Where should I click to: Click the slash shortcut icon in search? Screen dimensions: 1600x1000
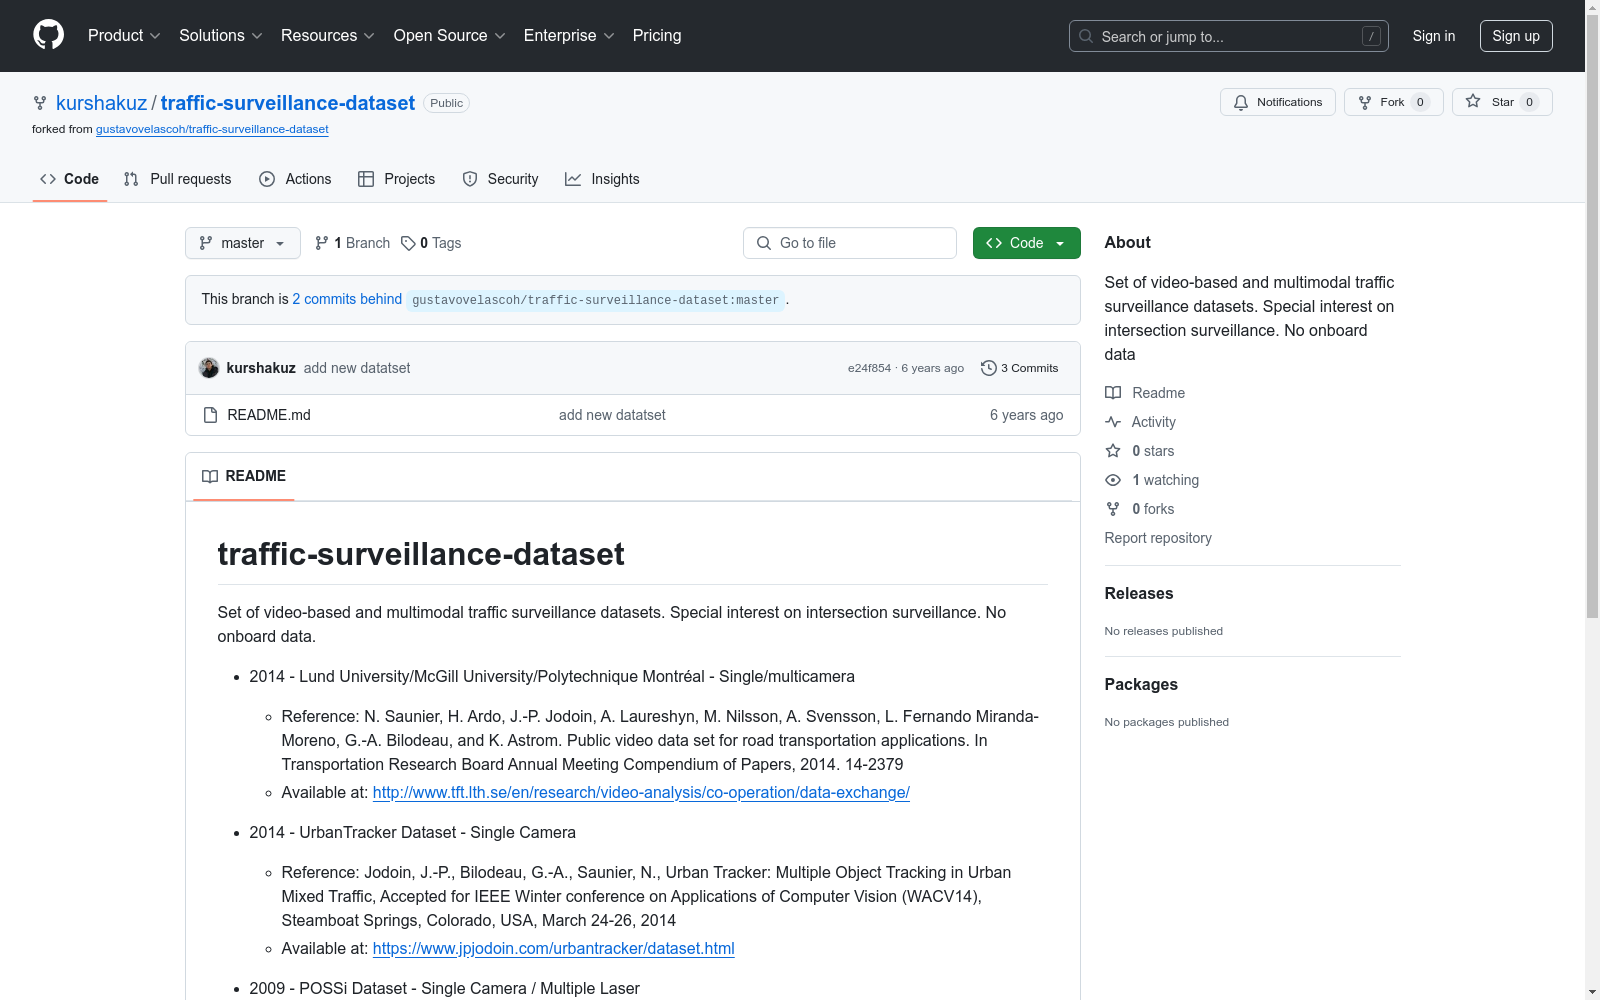[1371, 36]
